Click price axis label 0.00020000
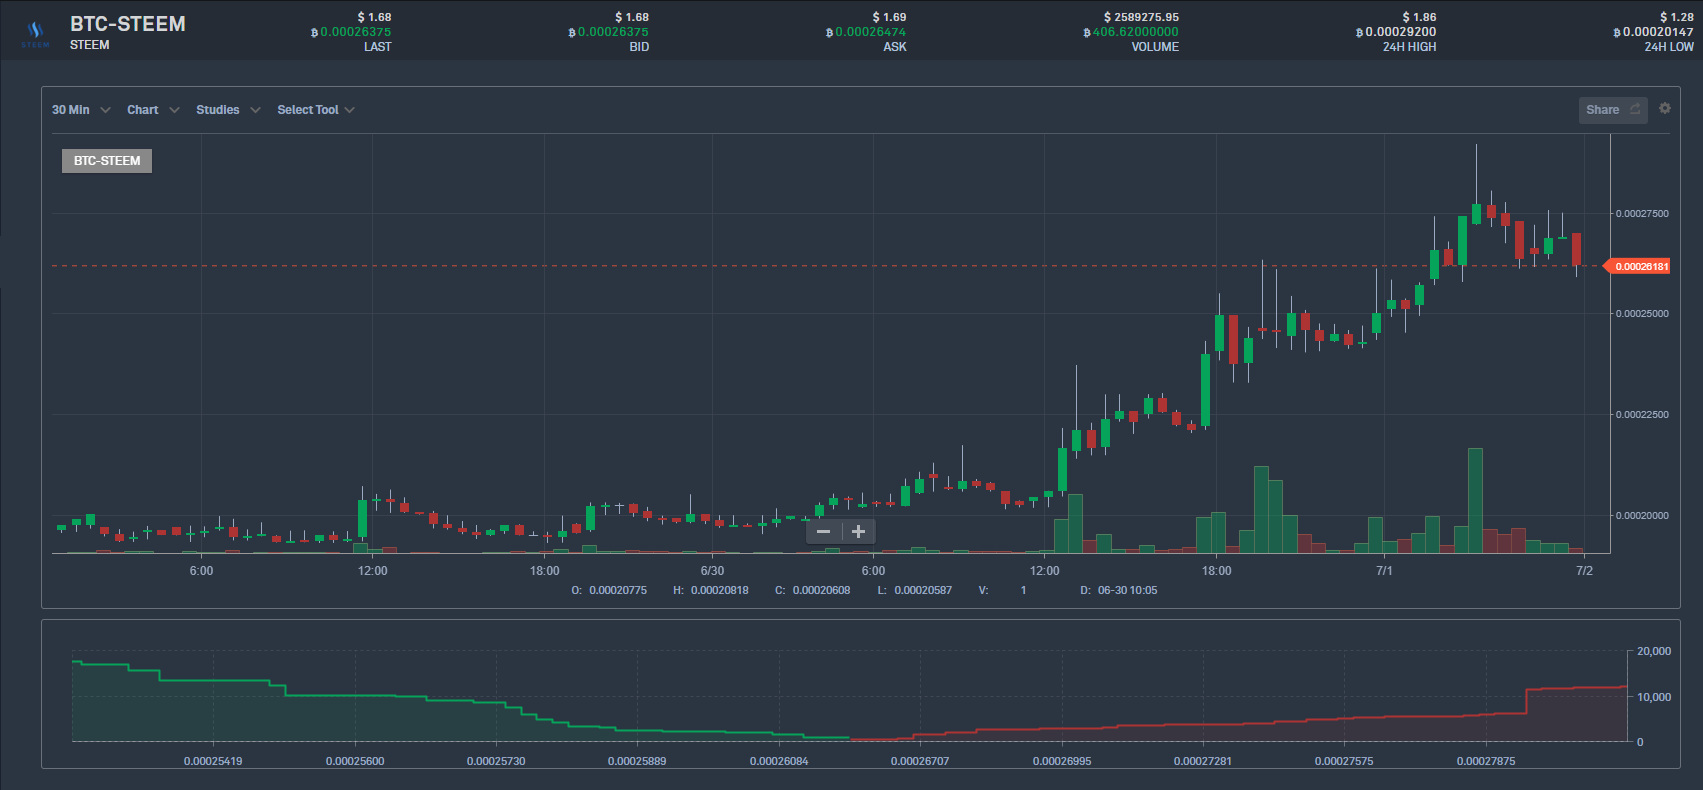1703x790 pixels. (1642, 516)
